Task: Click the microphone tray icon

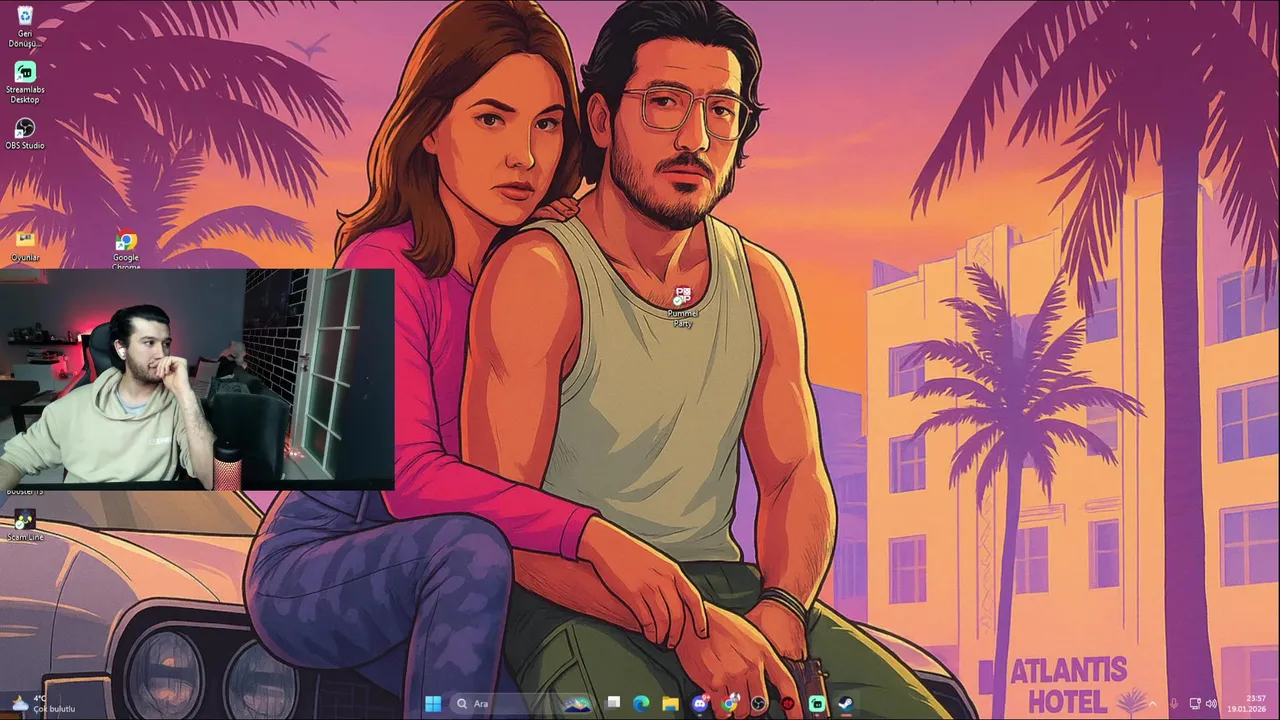Action: pyautogui.click(x=1174, y=704)
